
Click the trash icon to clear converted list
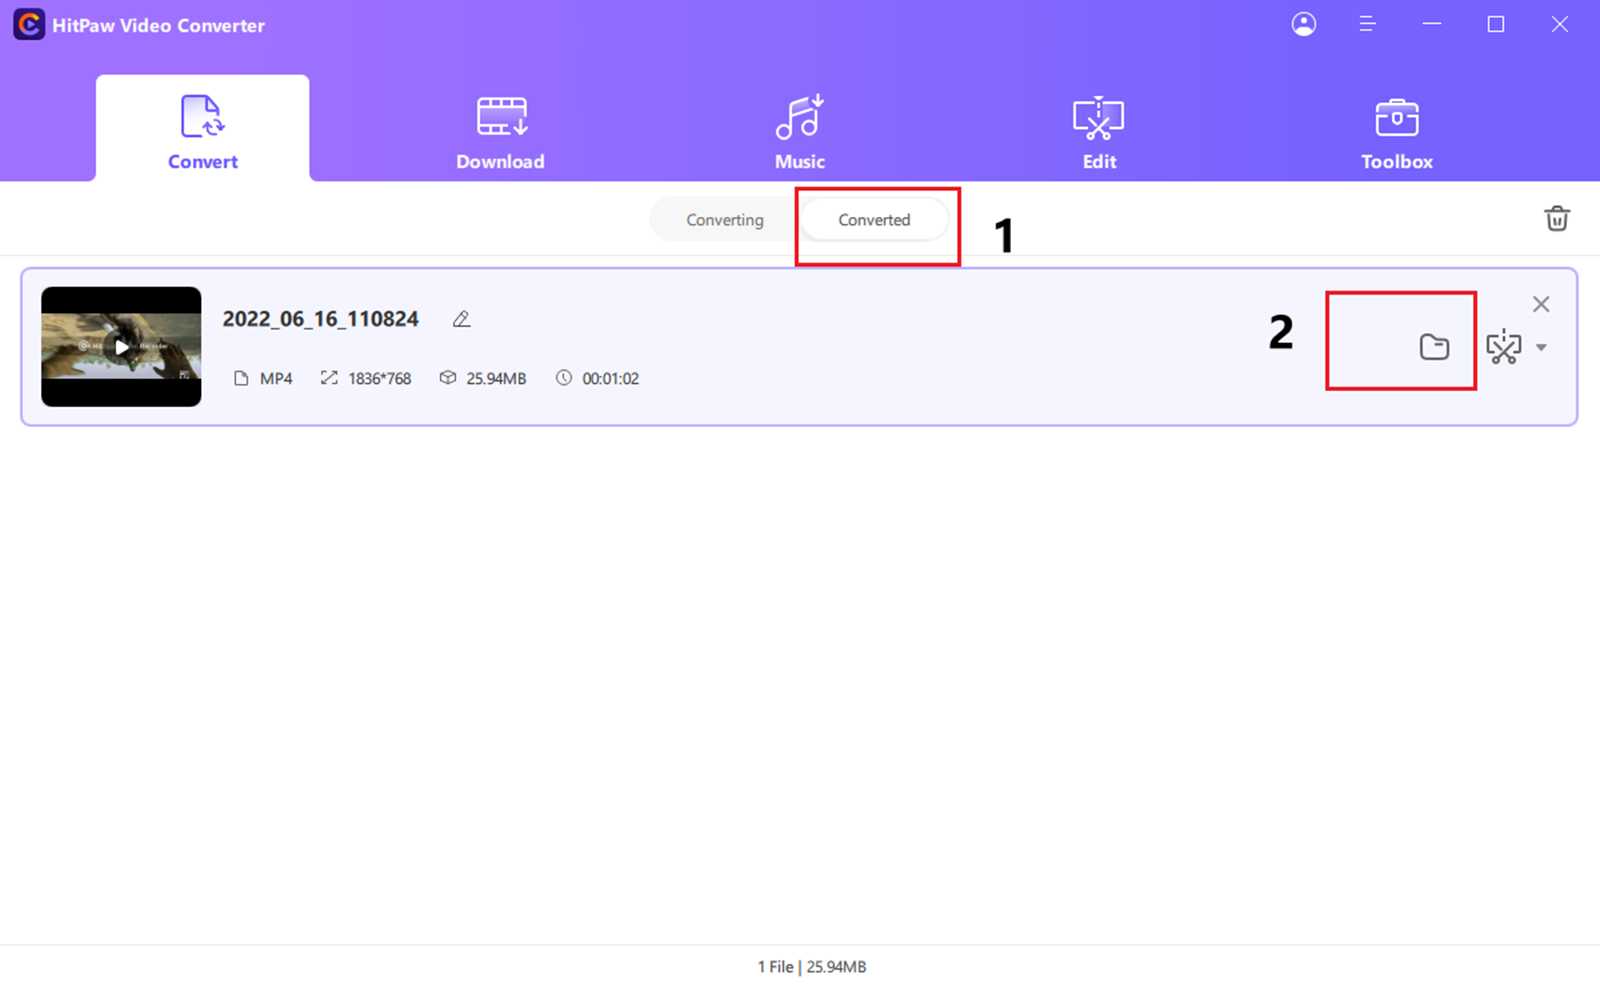[1557, 218]
